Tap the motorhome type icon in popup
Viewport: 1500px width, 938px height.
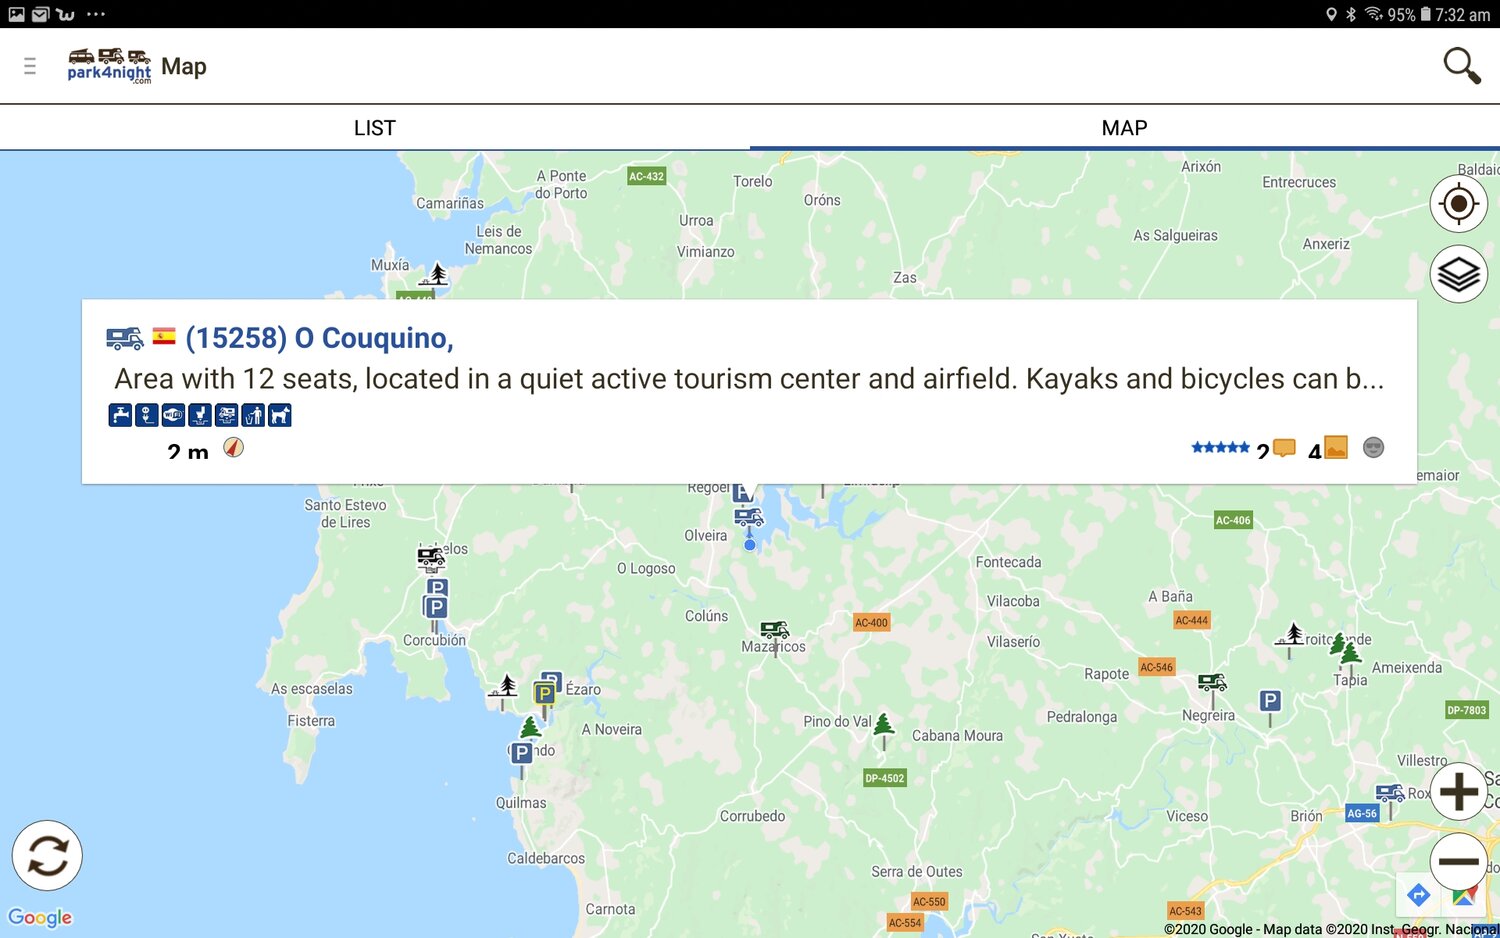(125, 339)
